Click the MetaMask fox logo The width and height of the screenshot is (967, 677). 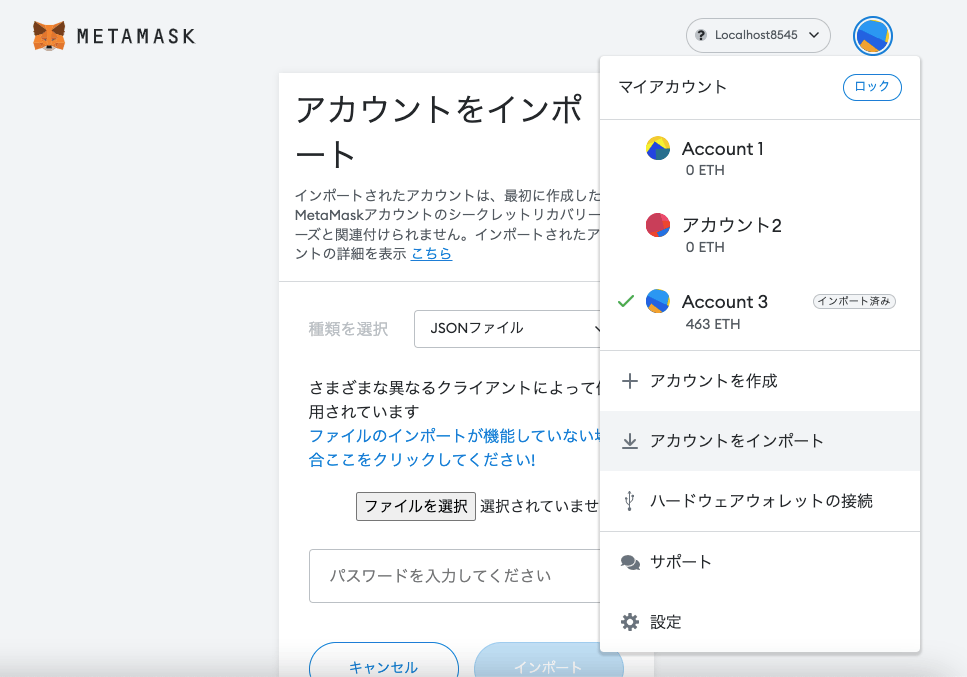[x=49, y=36]
